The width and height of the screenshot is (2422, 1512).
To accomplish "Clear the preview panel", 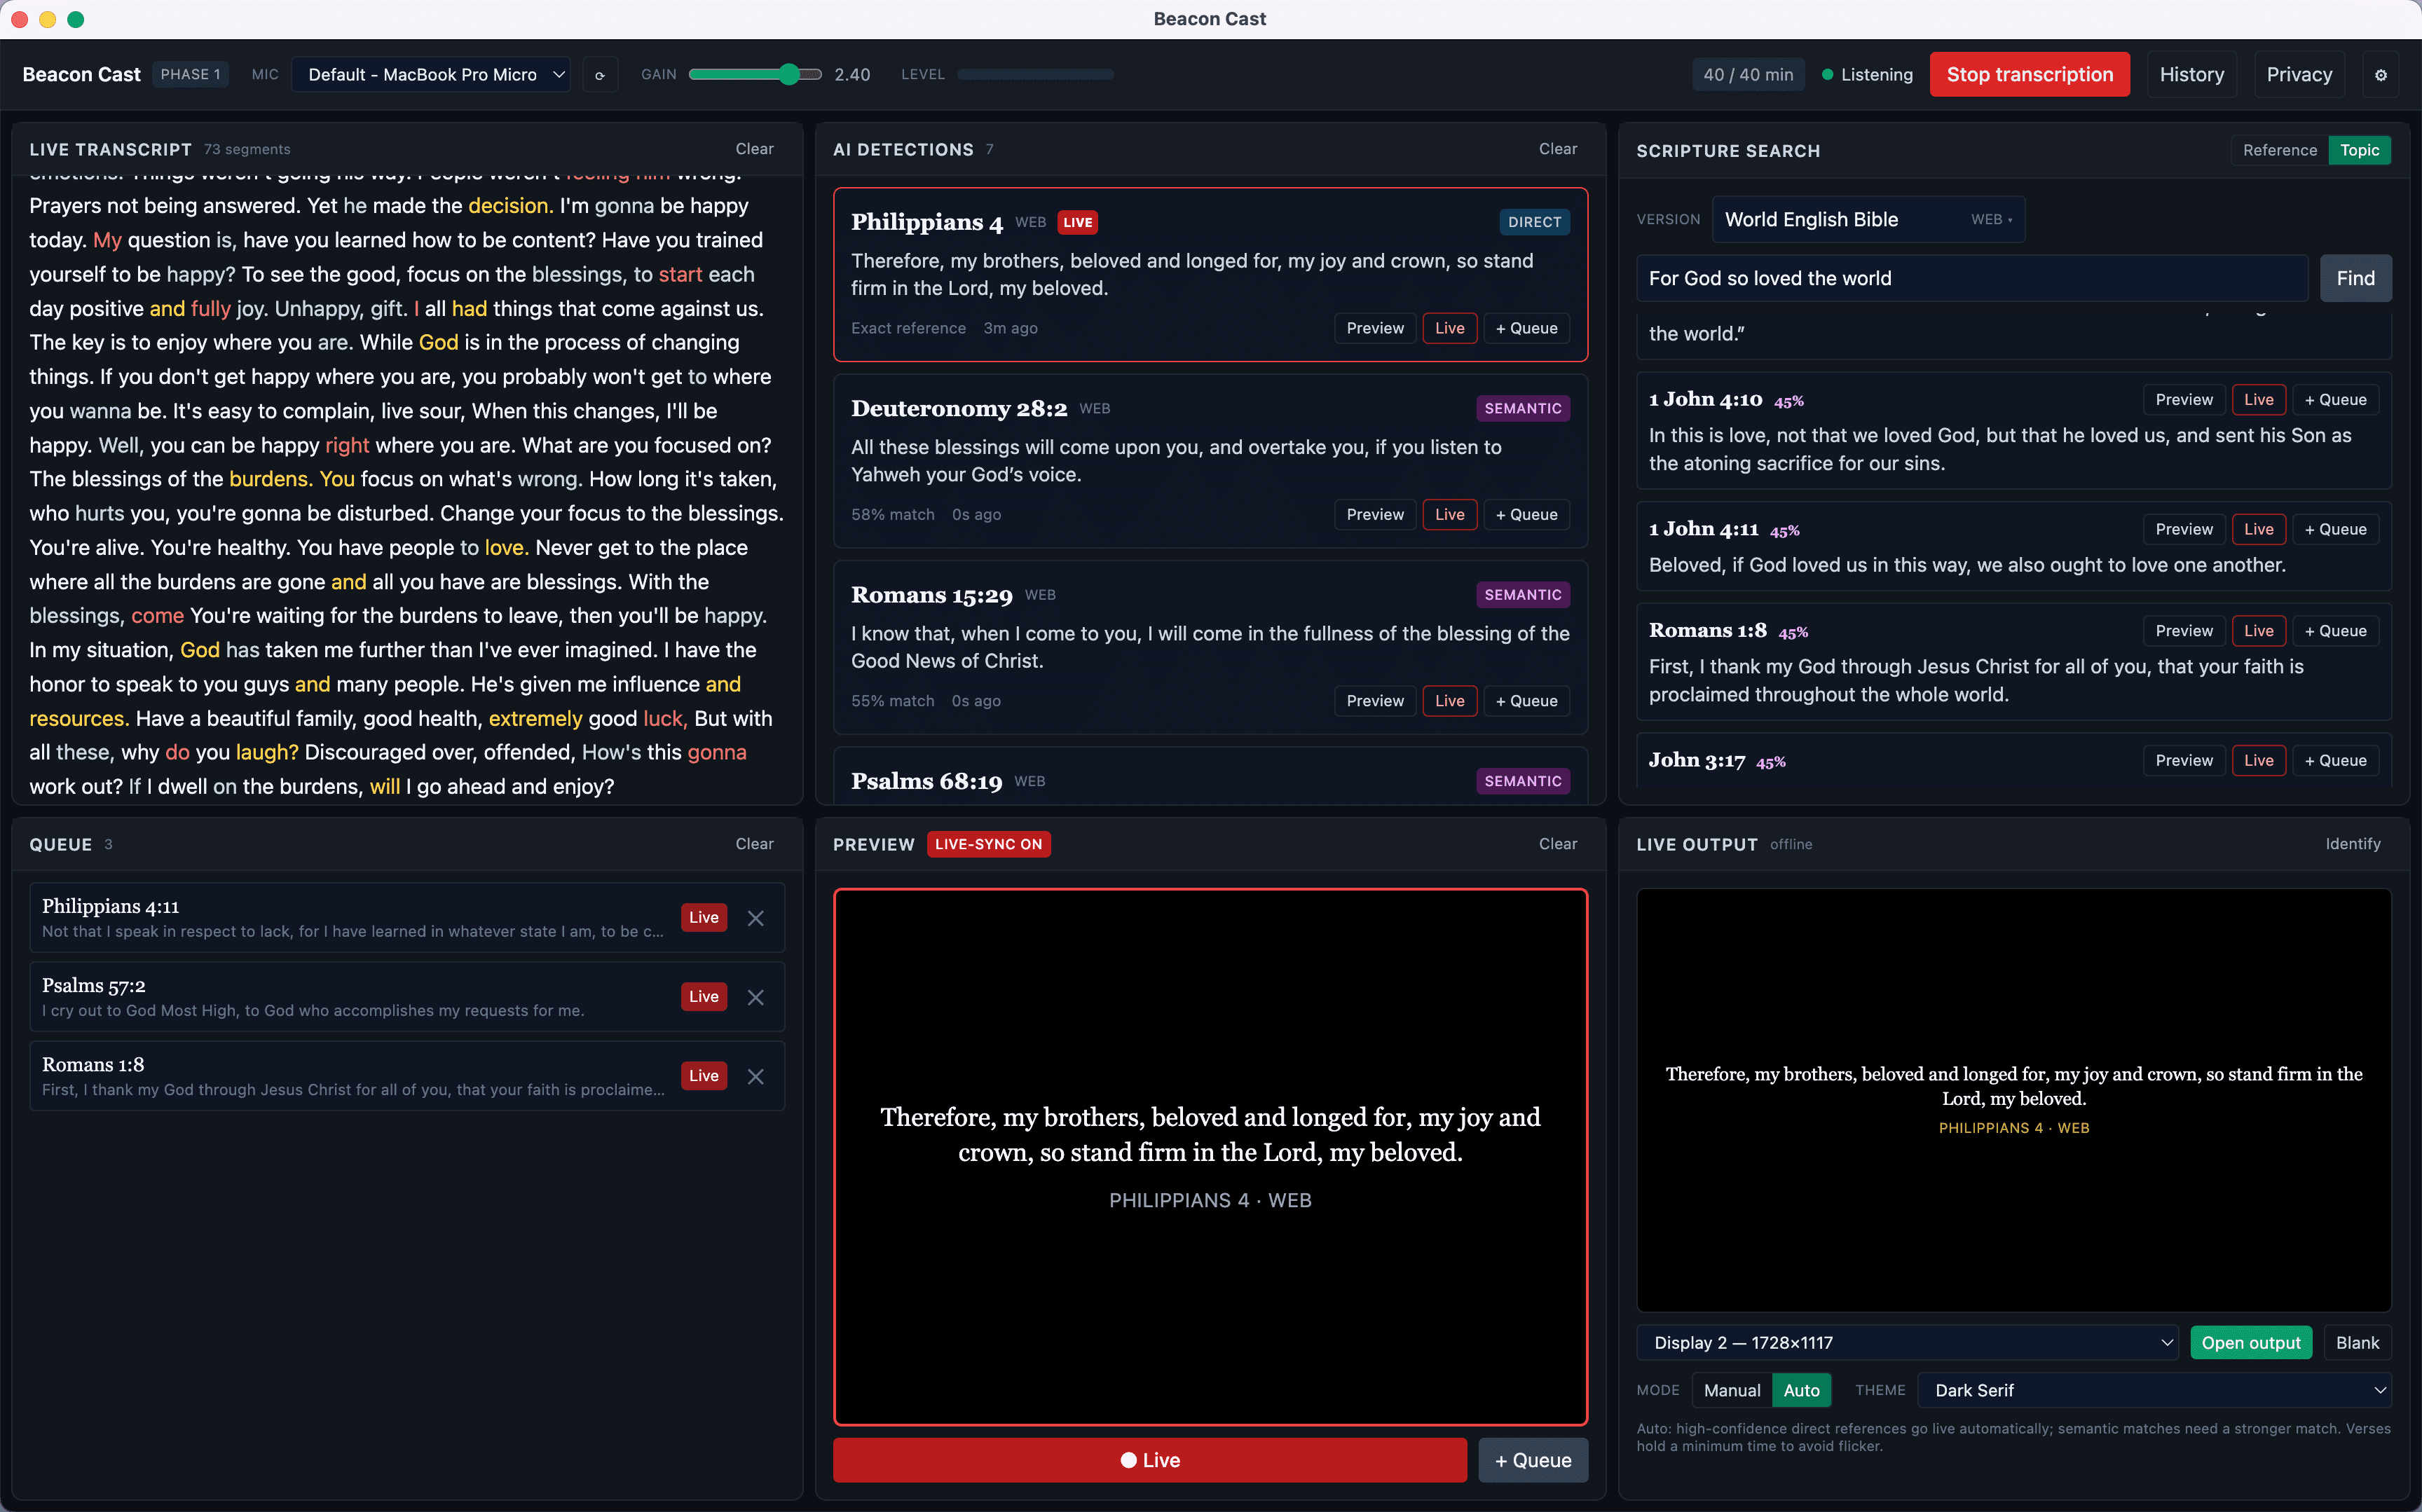I will [x=1557, y=844].
